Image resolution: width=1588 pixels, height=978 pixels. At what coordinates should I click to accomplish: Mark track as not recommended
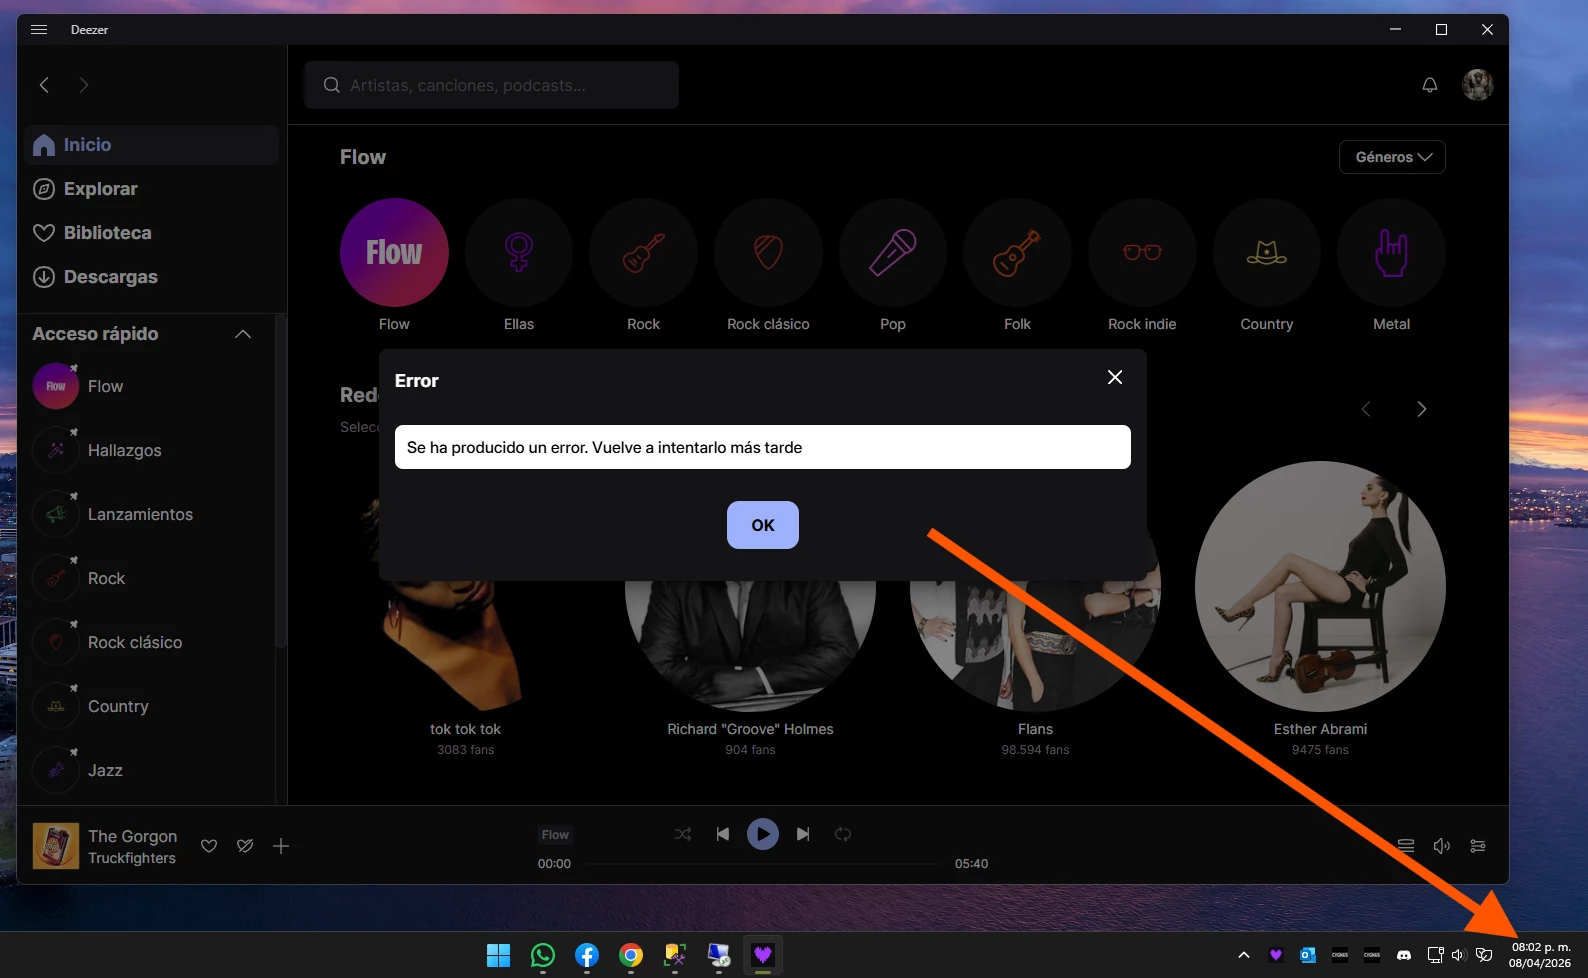click(245, 846)
